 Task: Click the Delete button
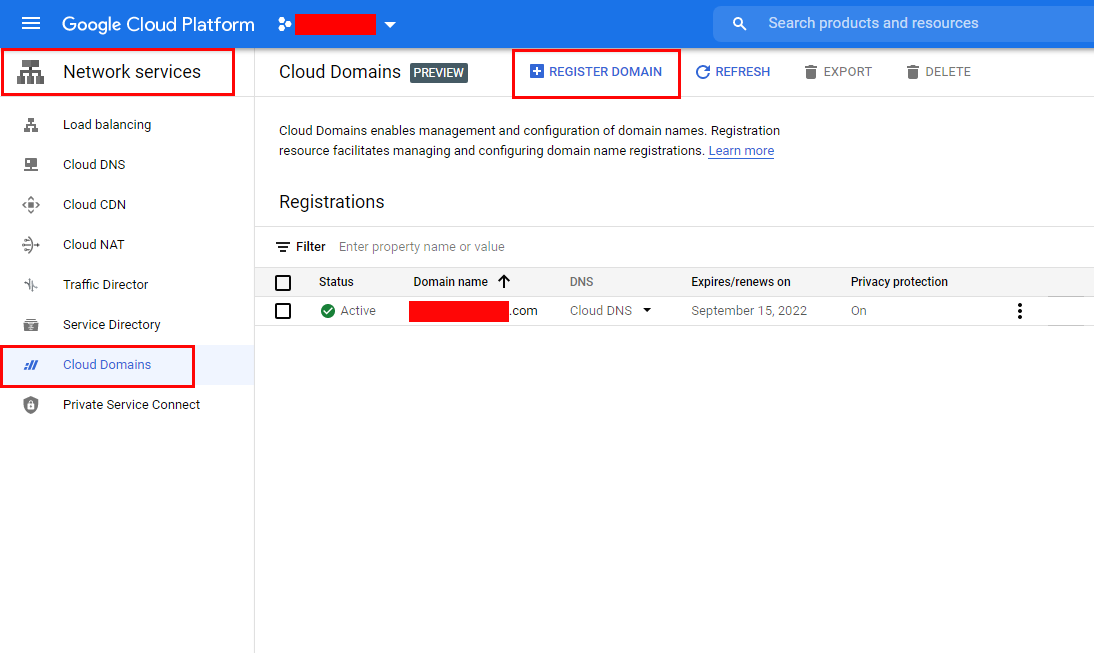click(938, 72)
